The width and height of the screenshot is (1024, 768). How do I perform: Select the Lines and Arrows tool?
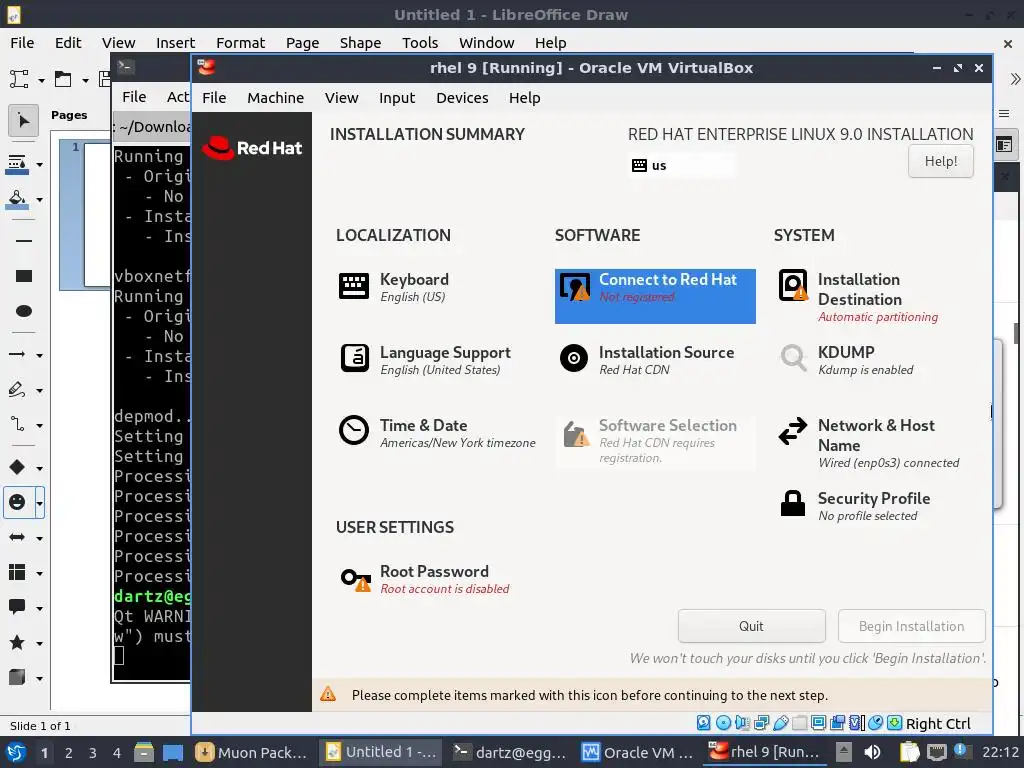tap(17, 354)
